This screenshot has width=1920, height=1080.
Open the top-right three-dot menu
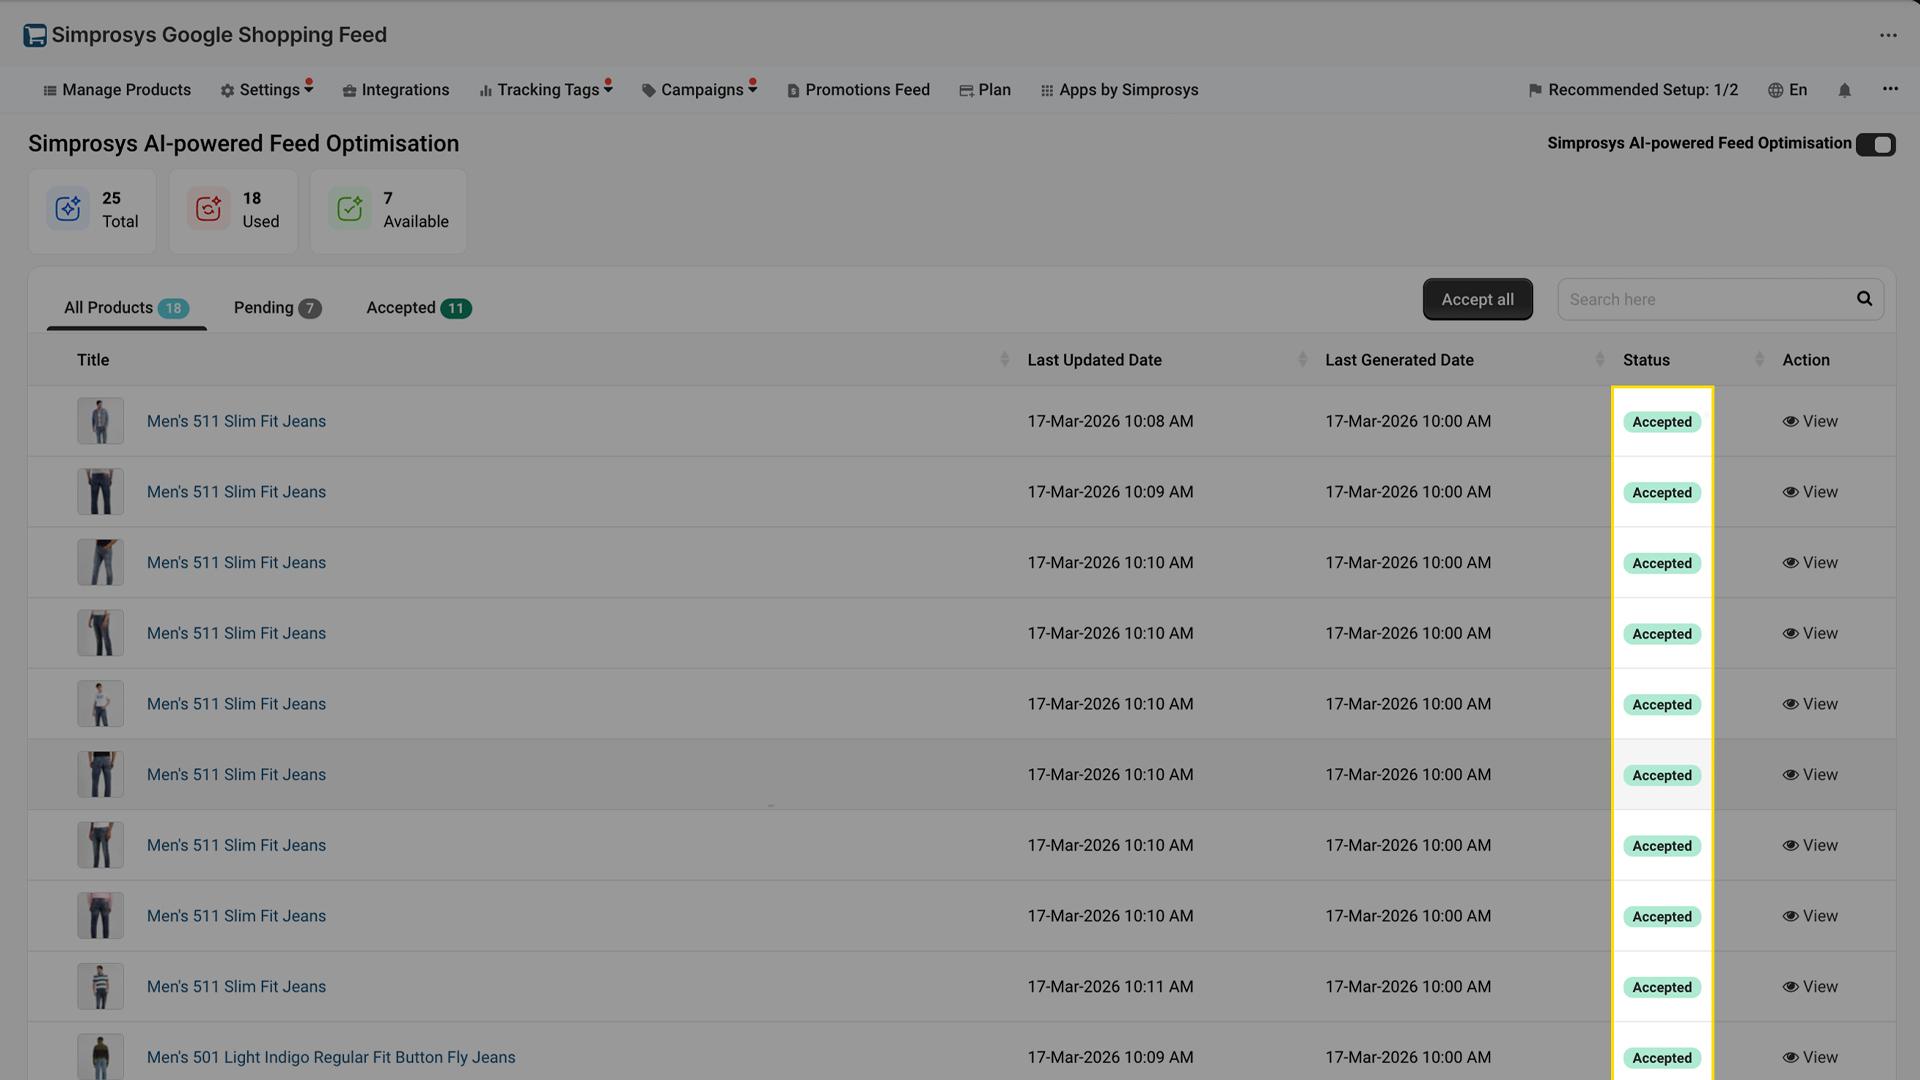[x=1889, y=34]
